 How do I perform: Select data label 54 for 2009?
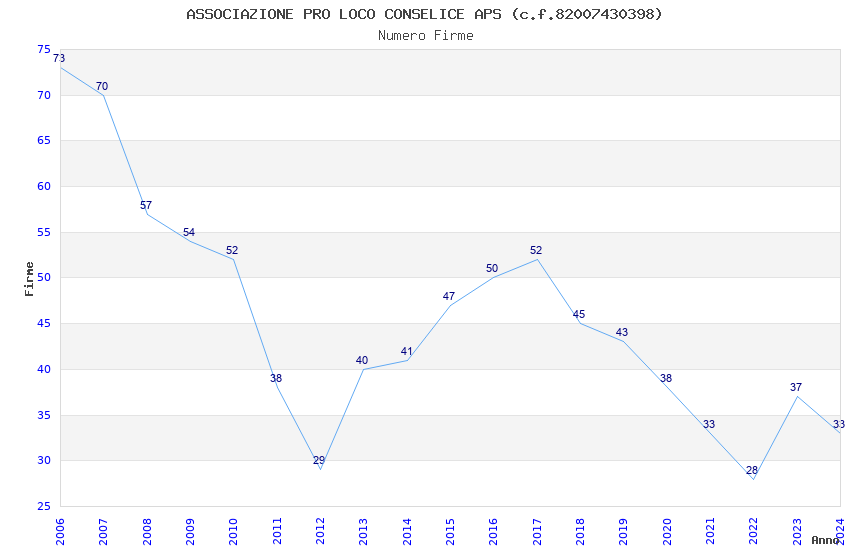[x=189, y=232]
